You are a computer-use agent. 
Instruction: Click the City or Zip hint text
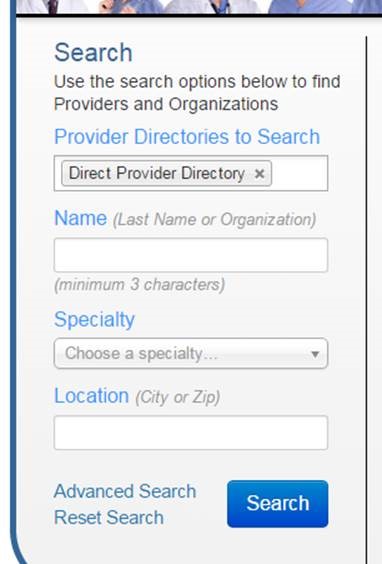pos(178,397)
